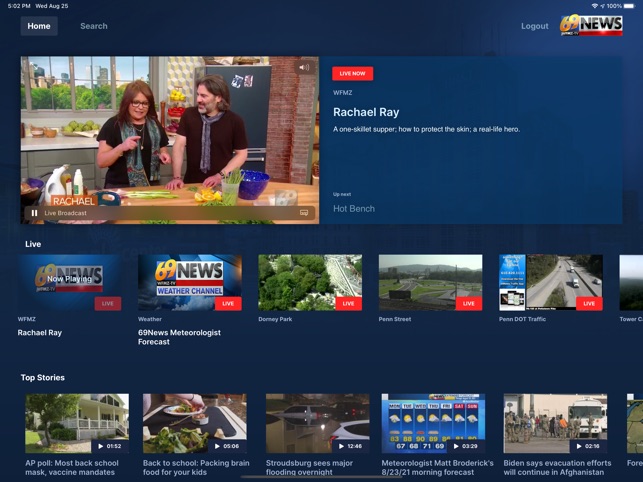Play the packing brain food story video

tap(195, 423)
